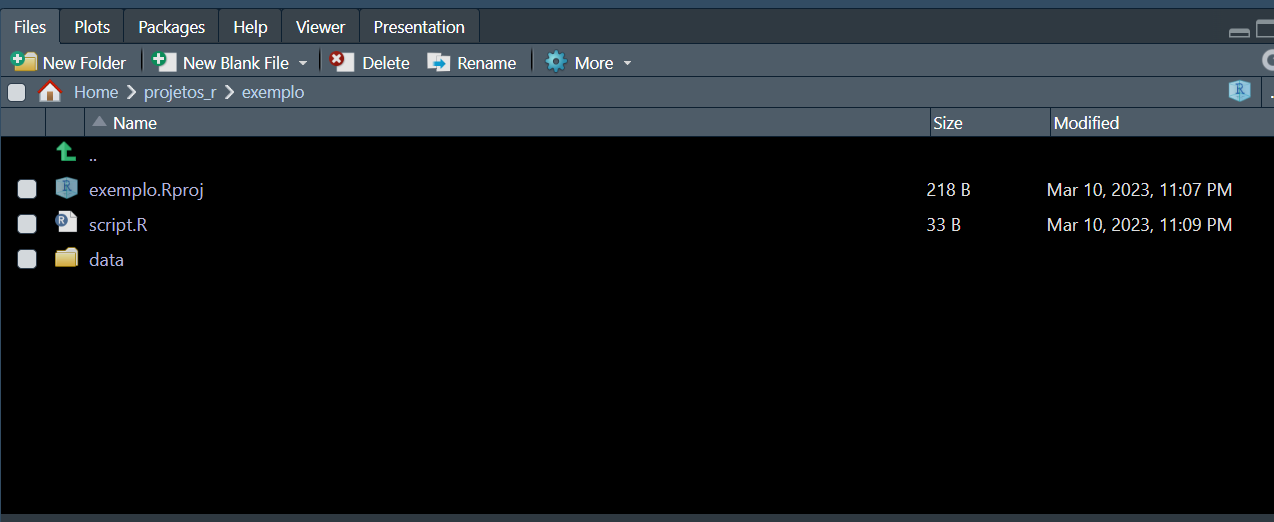1274x522 pixels.
Task: Click the R project icon at breadcrumb right
Action: [1240, 92]
